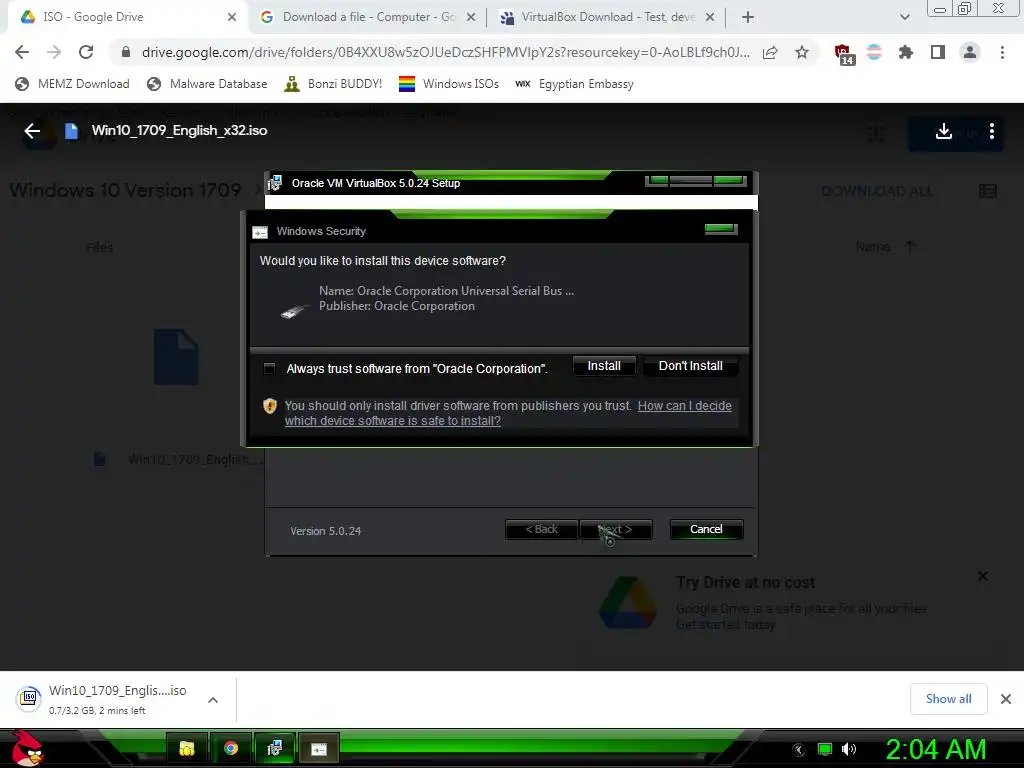Open volume control in system tray

[849, 750]
